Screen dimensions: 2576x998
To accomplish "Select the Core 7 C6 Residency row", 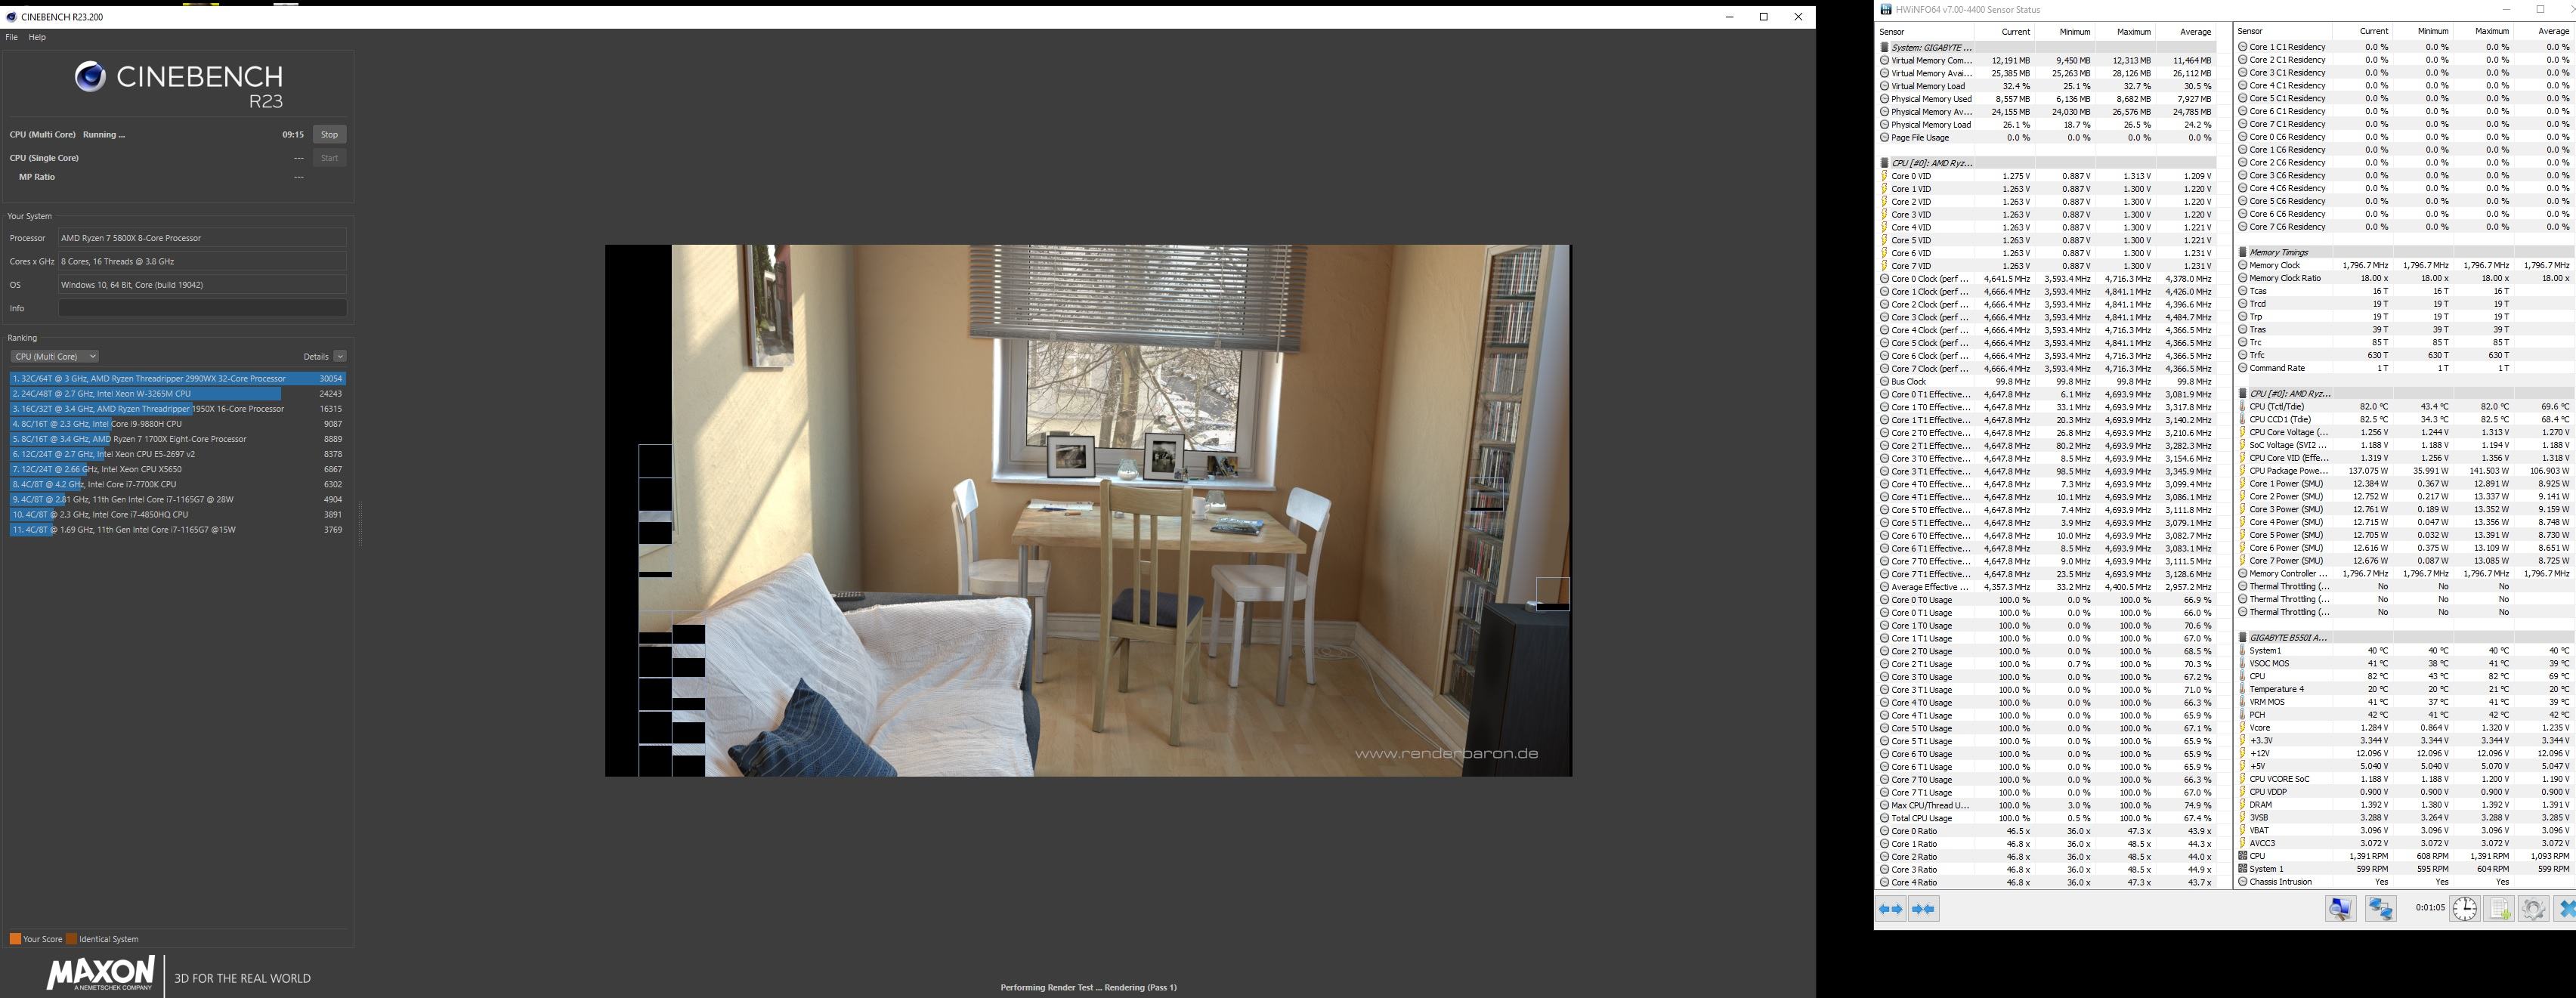I will pos(2405,227).
